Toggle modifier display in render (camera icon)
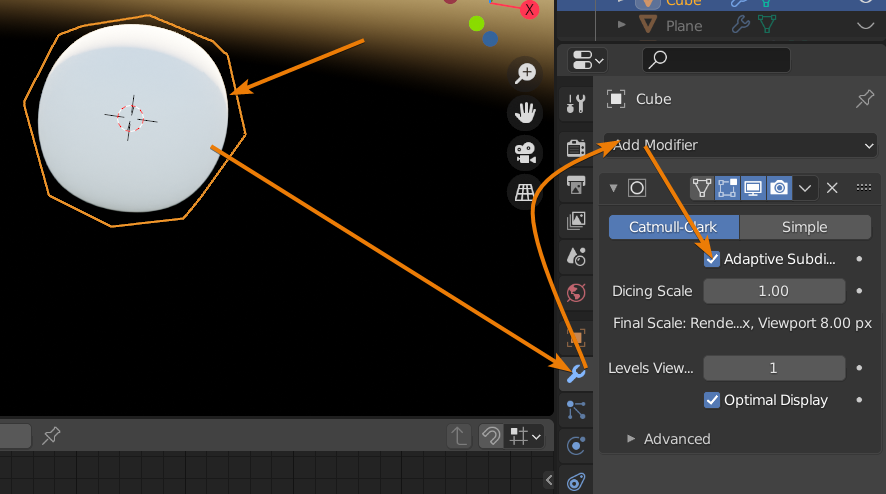Viewport: 886px width, 494px height. (x=779, y=188)
